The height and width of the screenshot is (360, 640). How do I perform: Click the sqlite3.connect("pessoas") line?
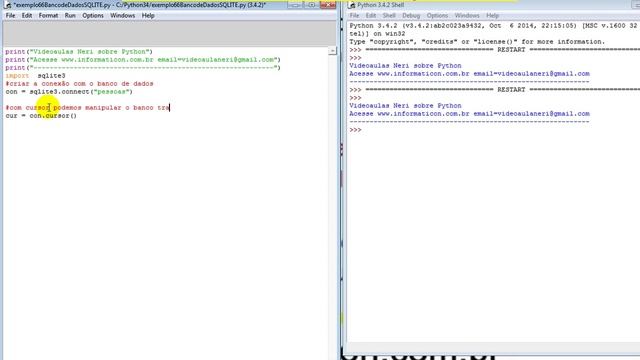[x=69, y=92]
